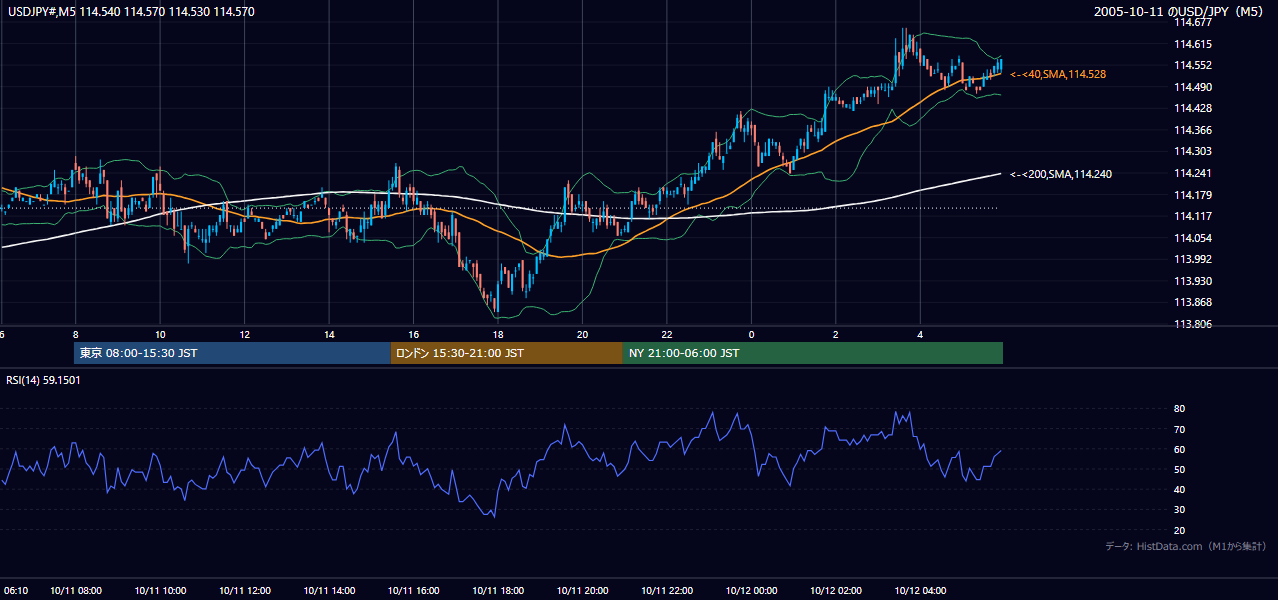Click the 10/11 14:00 time label

[x=330, y=590]
